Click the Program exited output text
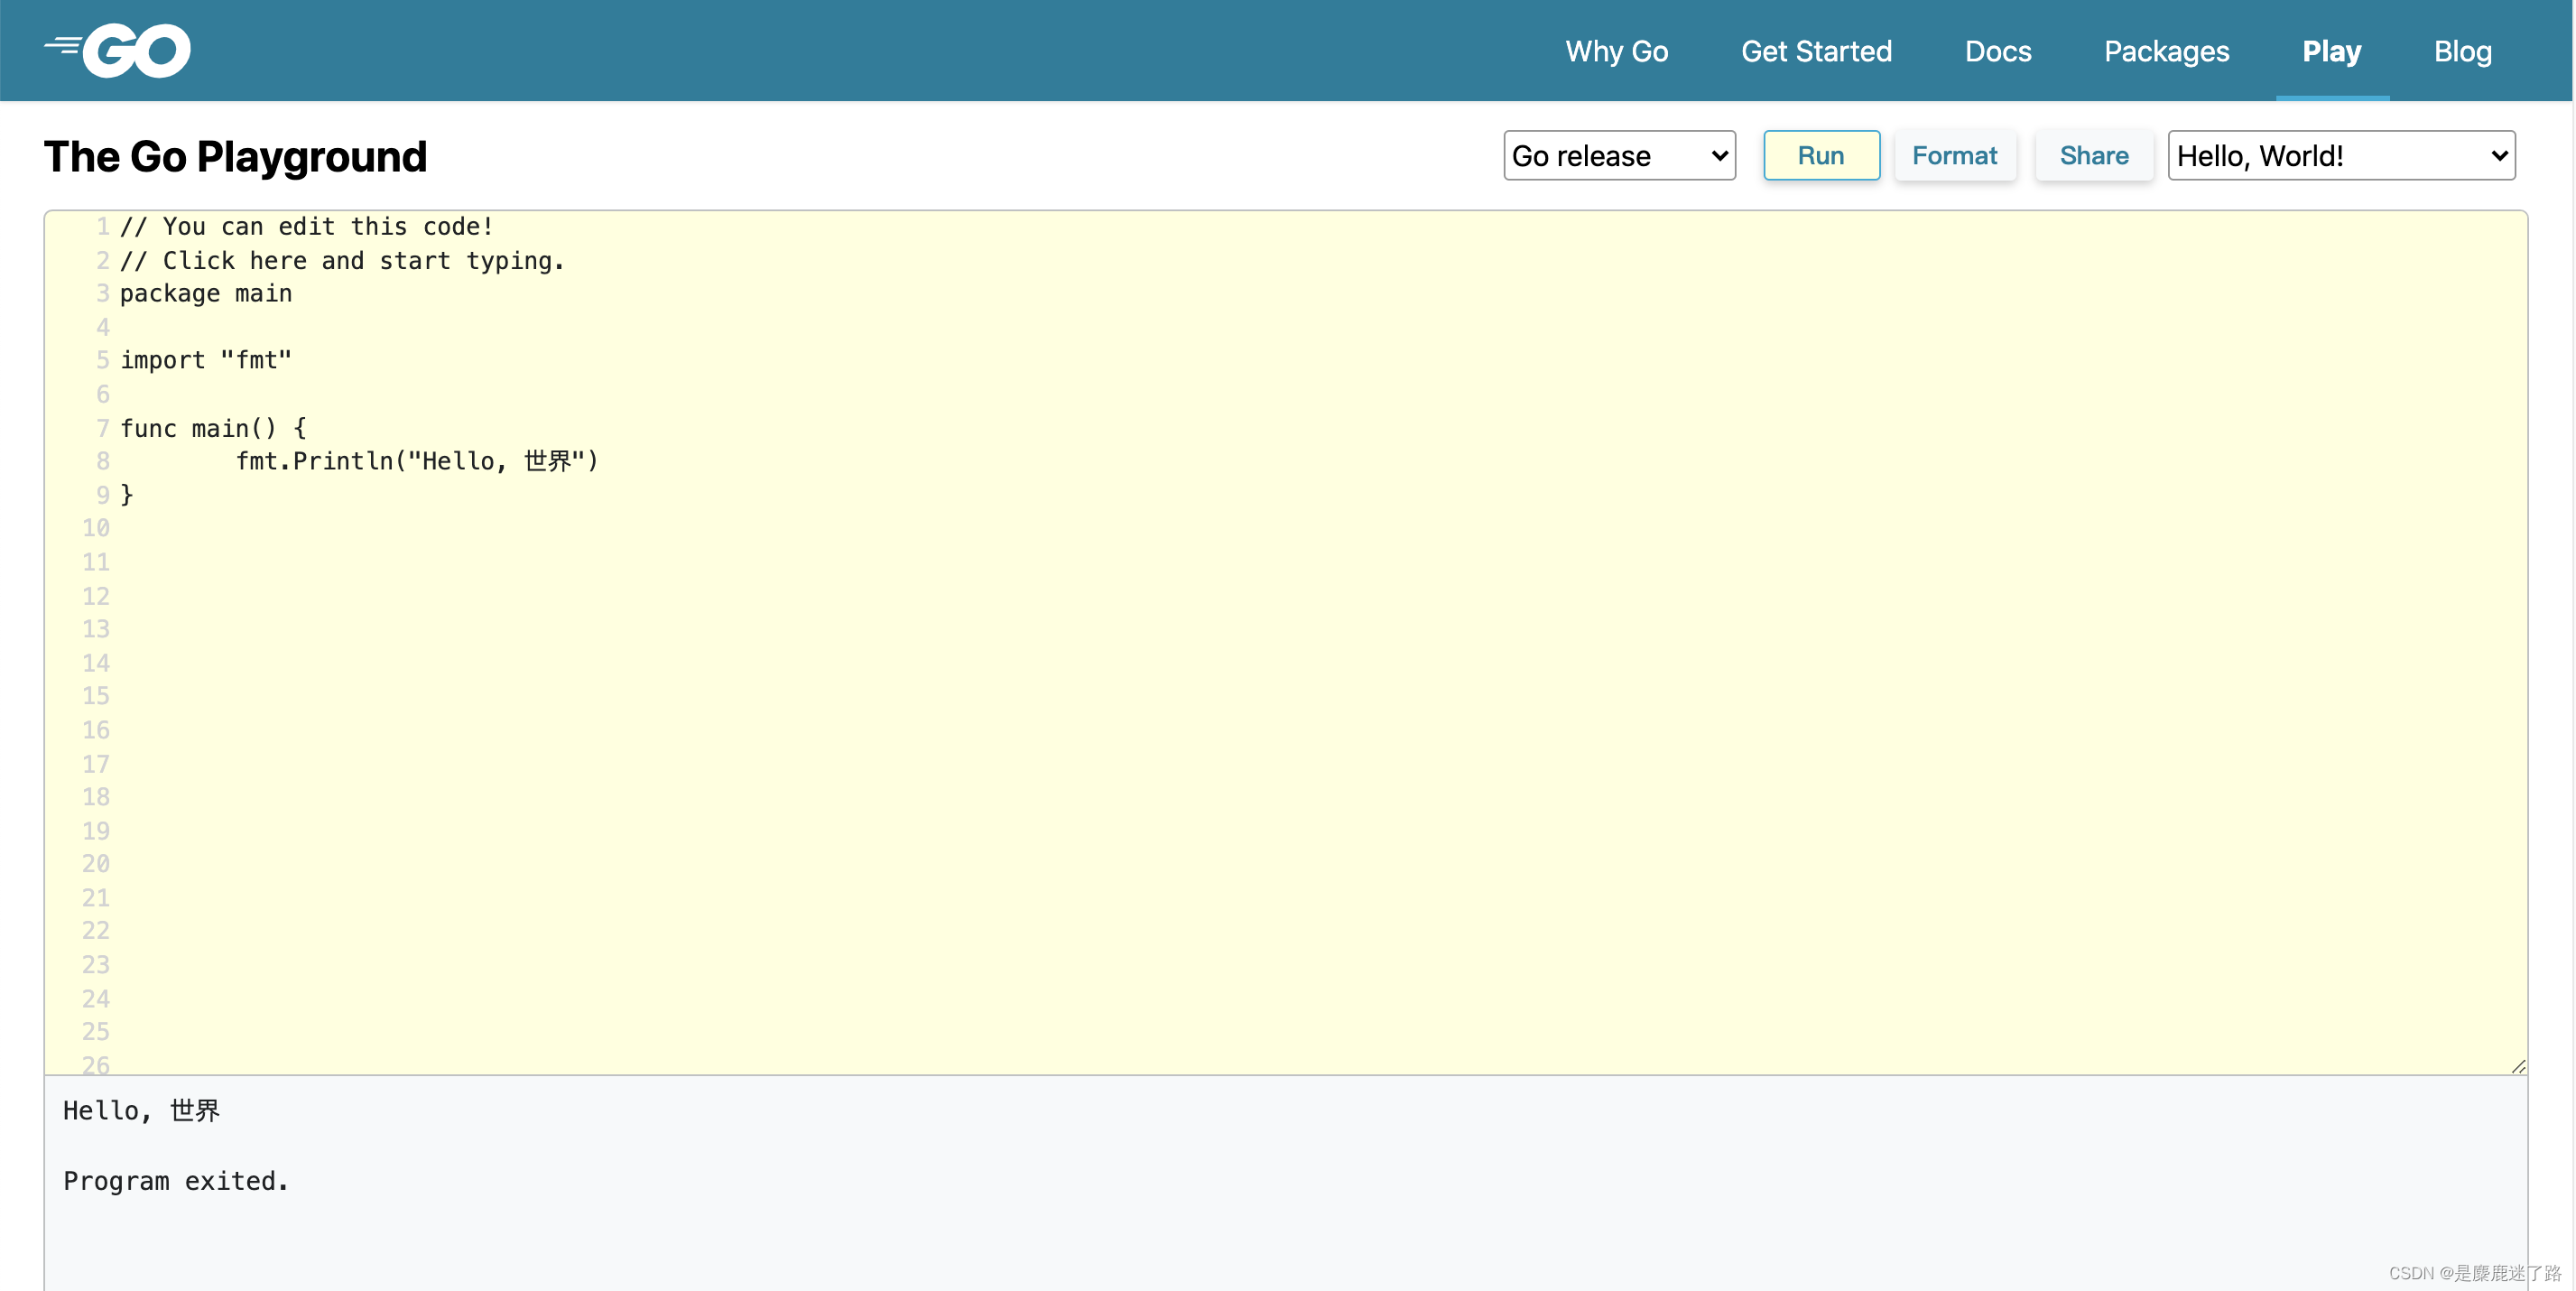The image size is (2576, 1291). click(176, 1181)
